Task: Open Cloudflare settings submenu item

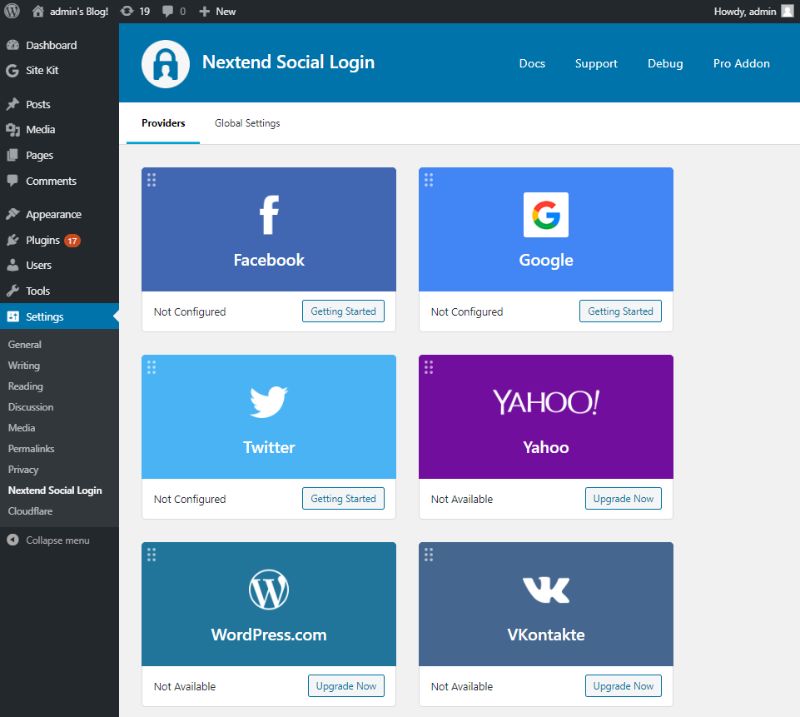Action: pos(30,511)
